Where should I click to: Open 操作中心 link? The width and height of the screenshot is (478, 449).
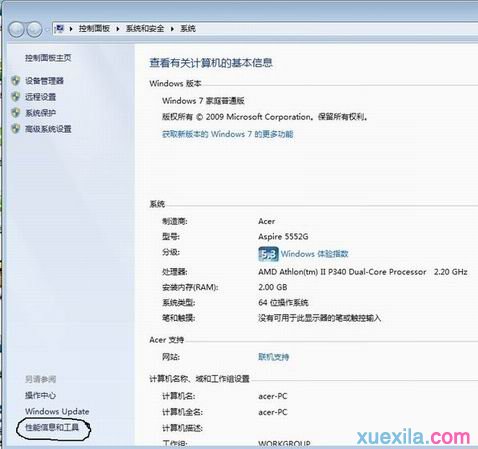pos(41,396)
